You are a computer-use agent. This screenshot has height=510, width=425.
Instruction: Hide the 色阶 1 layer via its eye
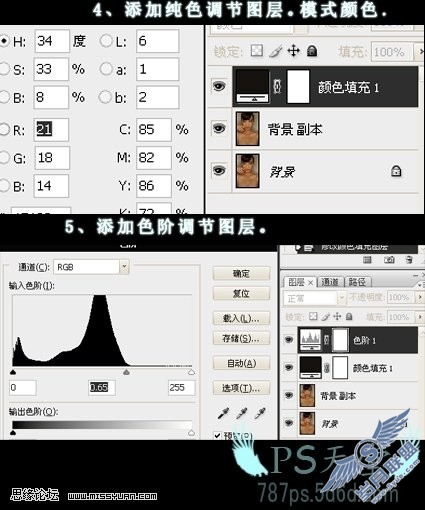point(289,340)
